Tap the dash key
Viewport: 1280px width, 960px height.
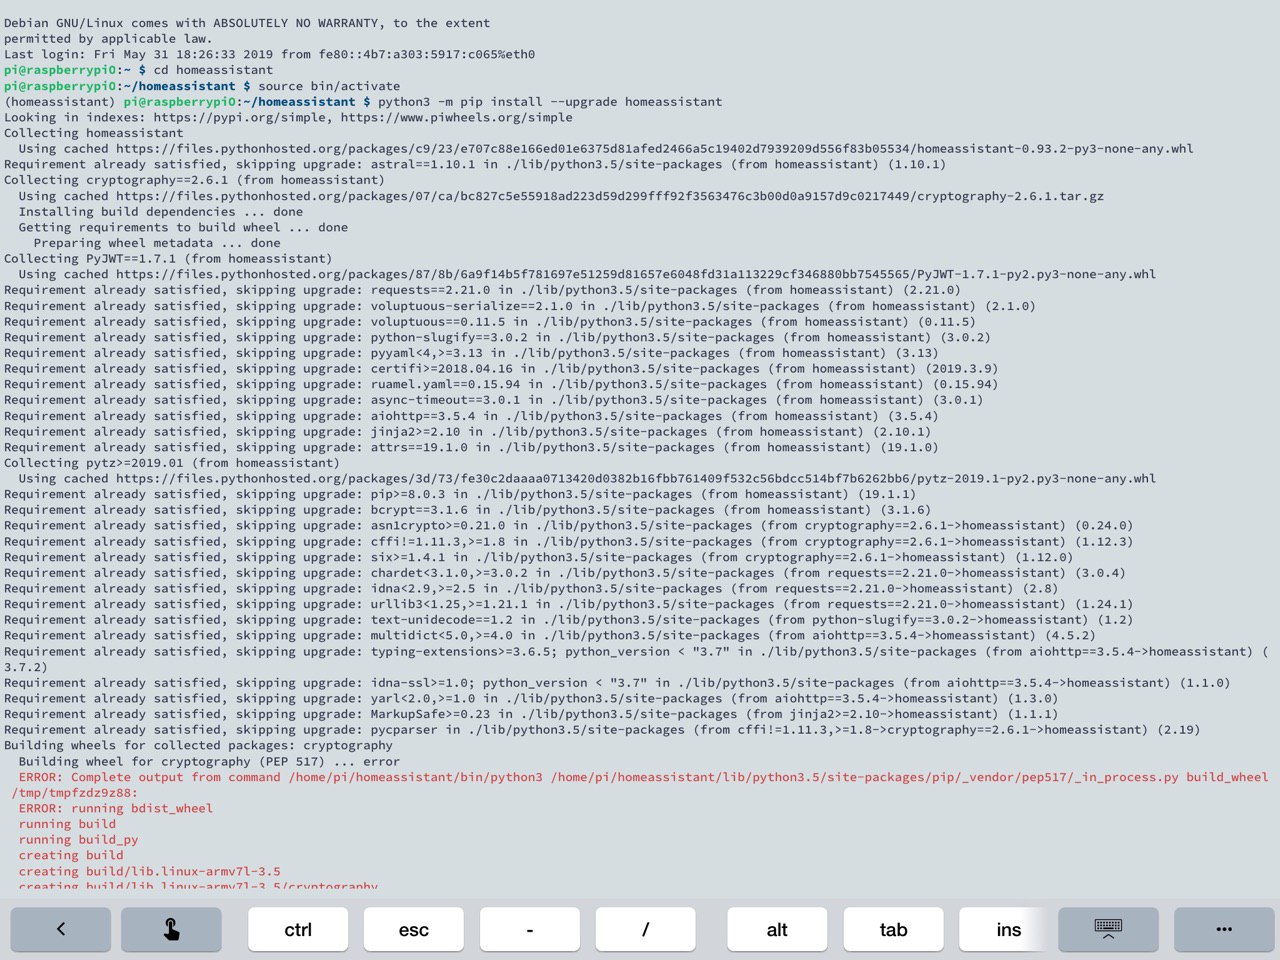[530, 929]
